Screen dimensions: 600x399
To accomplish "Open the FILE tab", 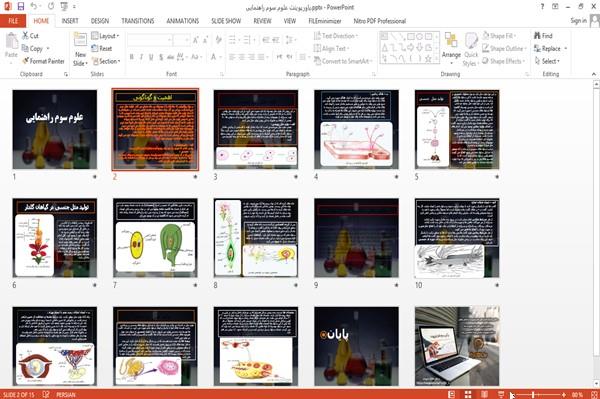I will pyautogui.click(x=13, y=21).
